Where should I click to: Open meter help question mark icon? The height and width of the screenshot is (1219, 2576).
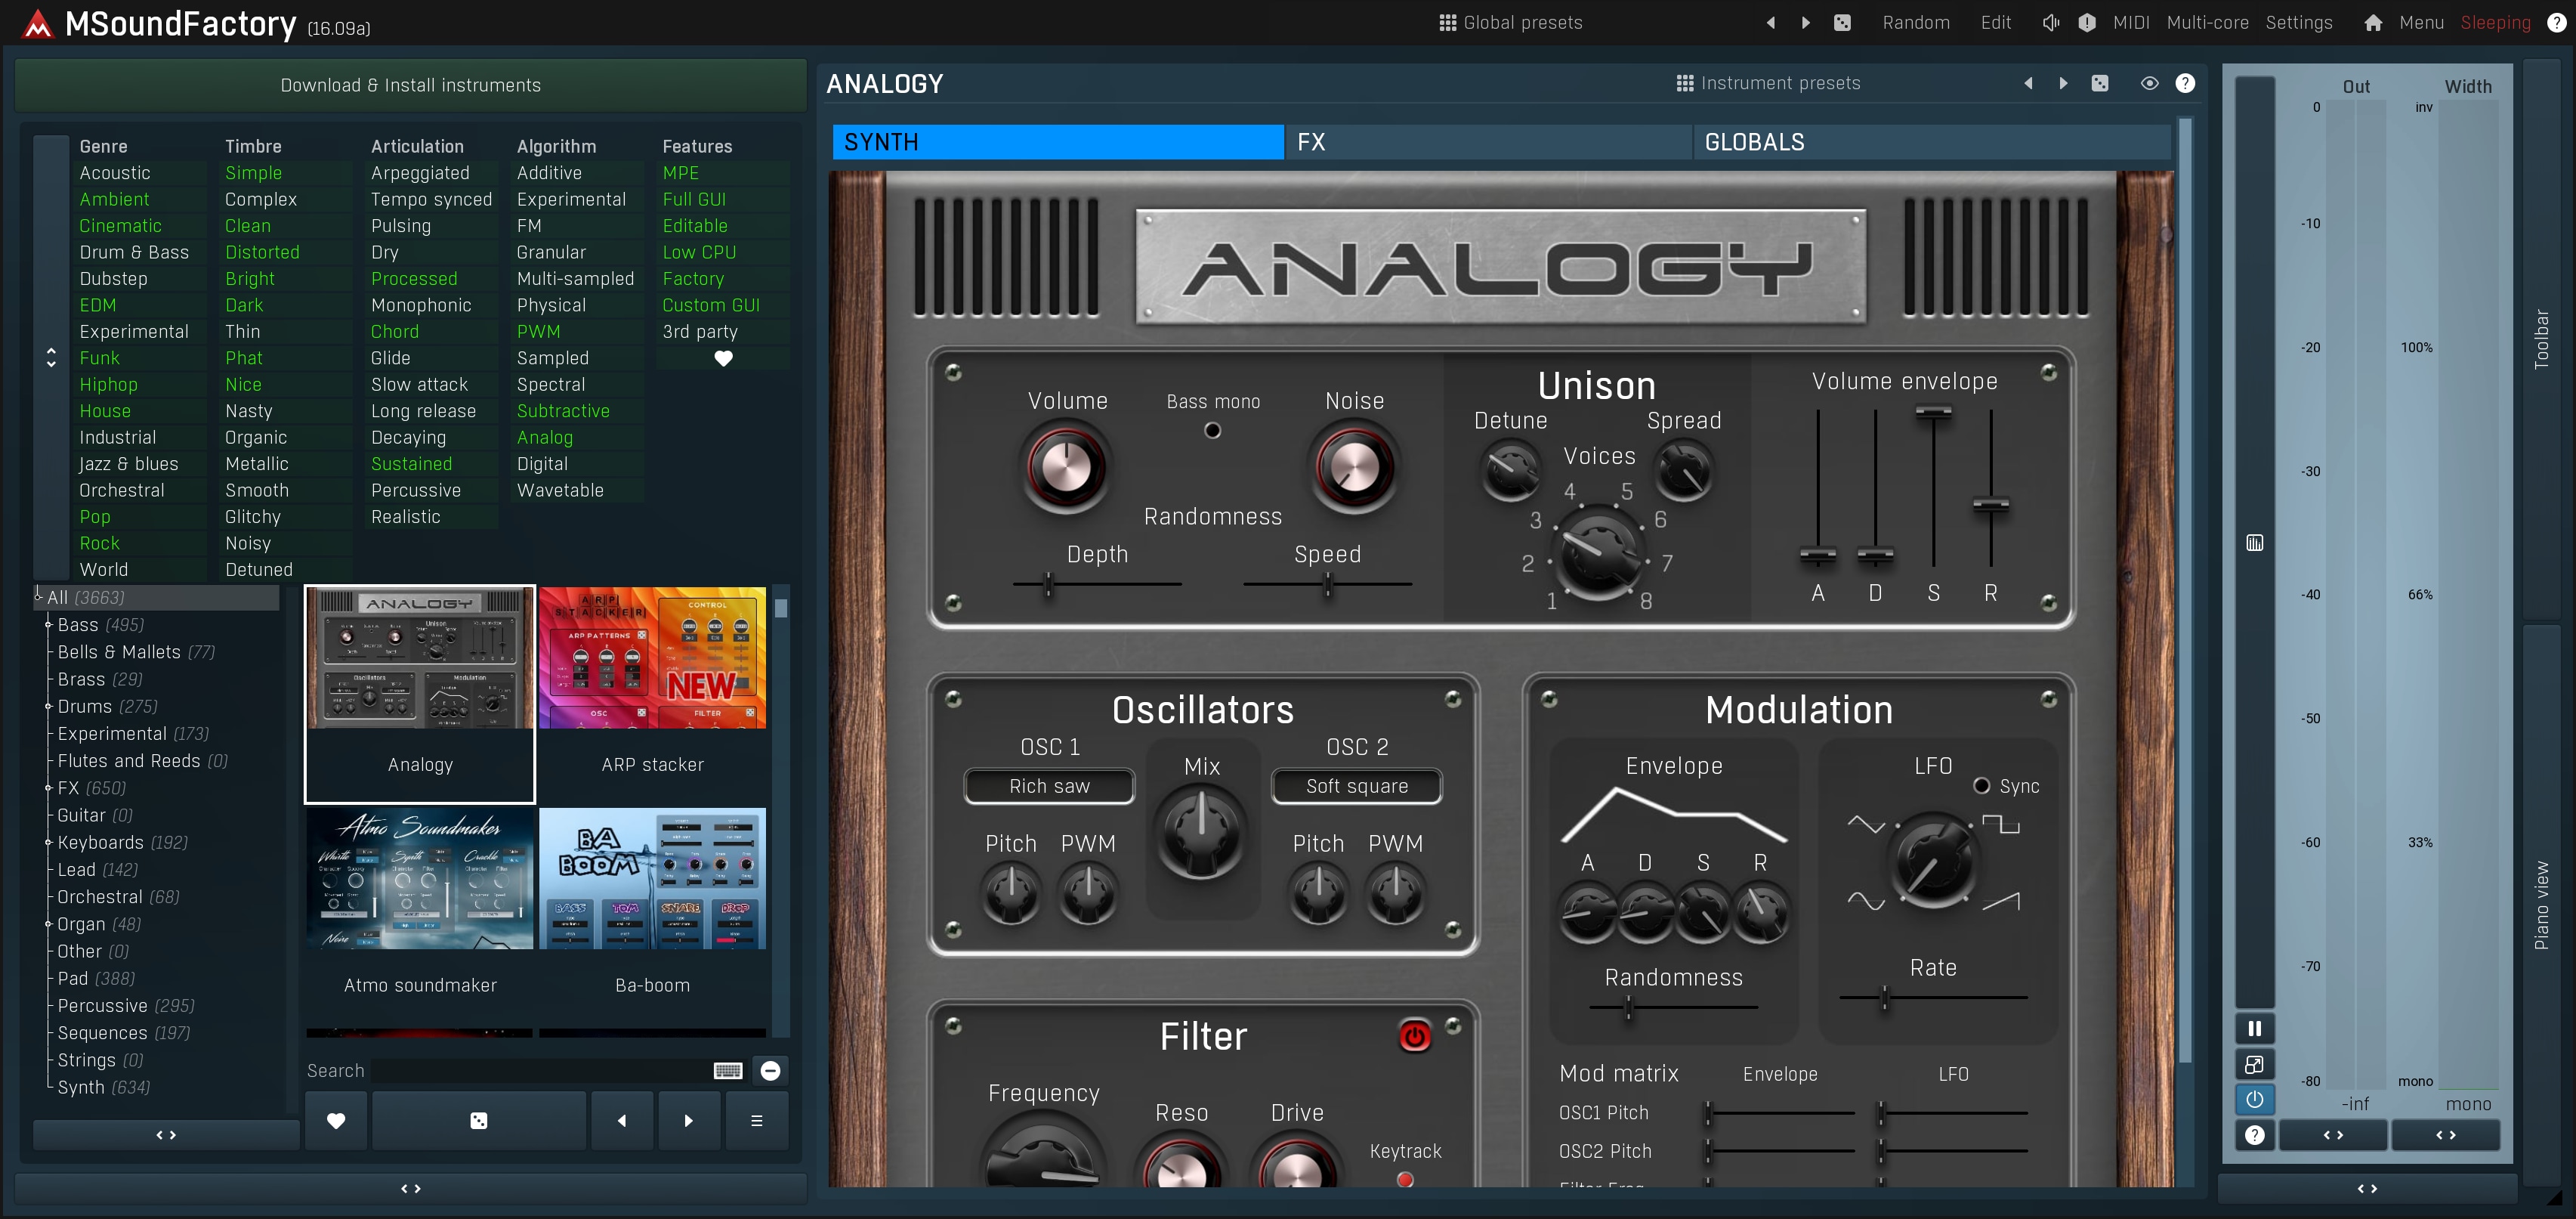[2254, 1135]
